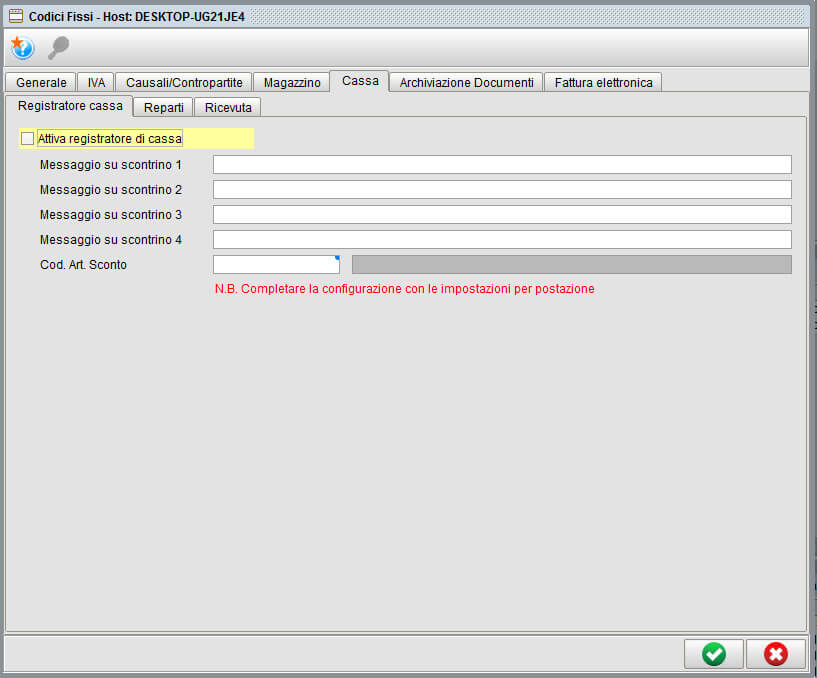Focus the Messaggio su scontrino 2 field
This screenshot has width=817, height=678.
(502, 190)
